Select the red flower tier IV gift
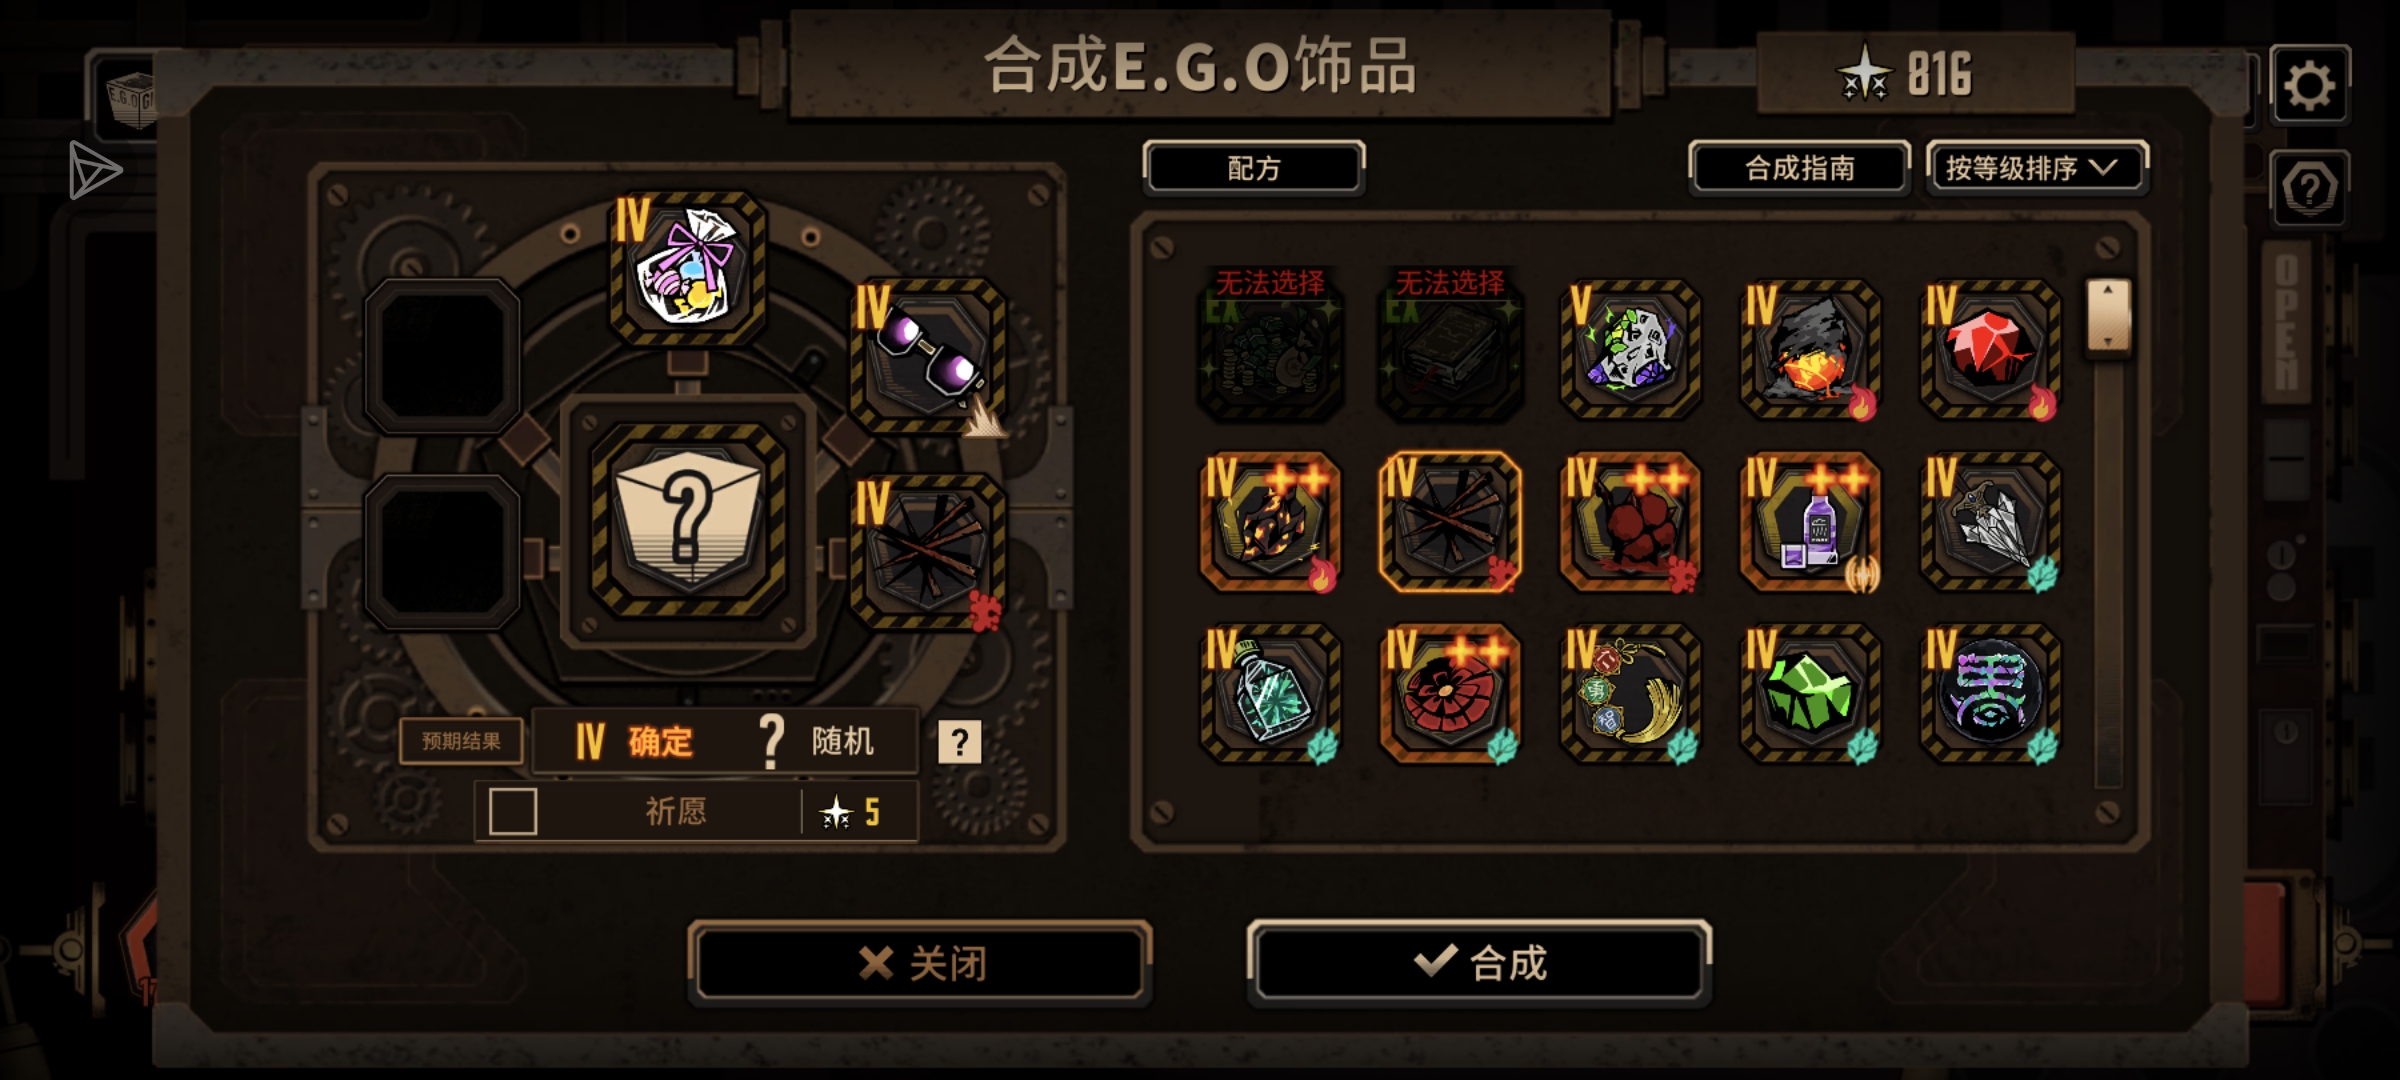The width and height of the screenshot is (2400, 1080). pos(1450,693)
